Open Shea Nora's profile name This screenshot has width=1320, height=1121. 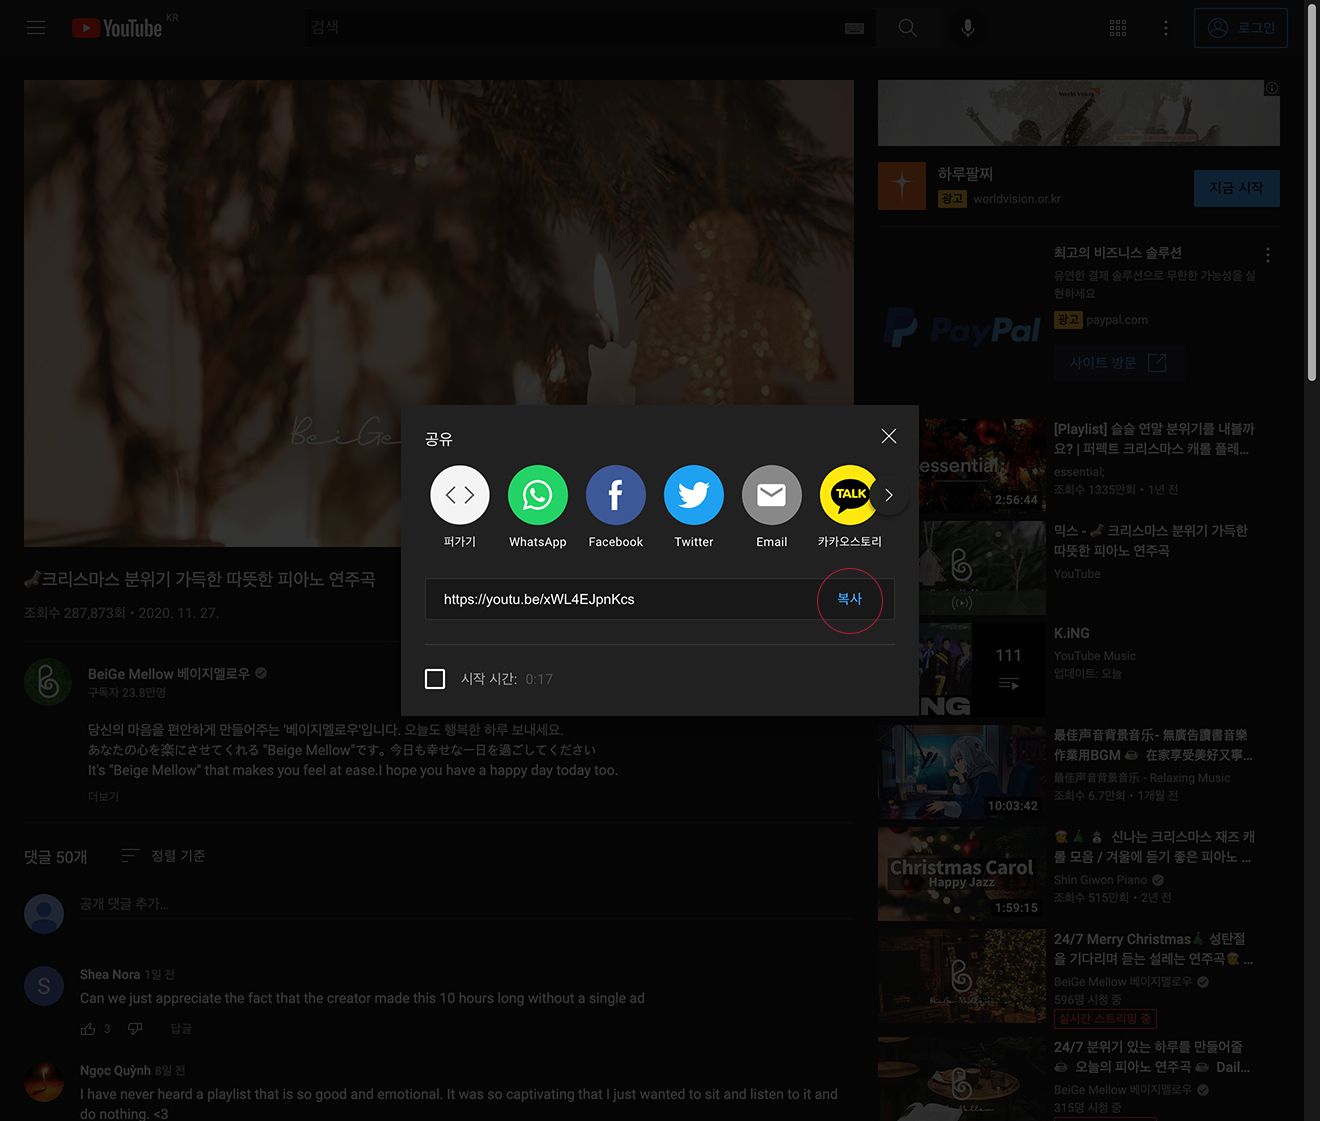tap(110, 974)
